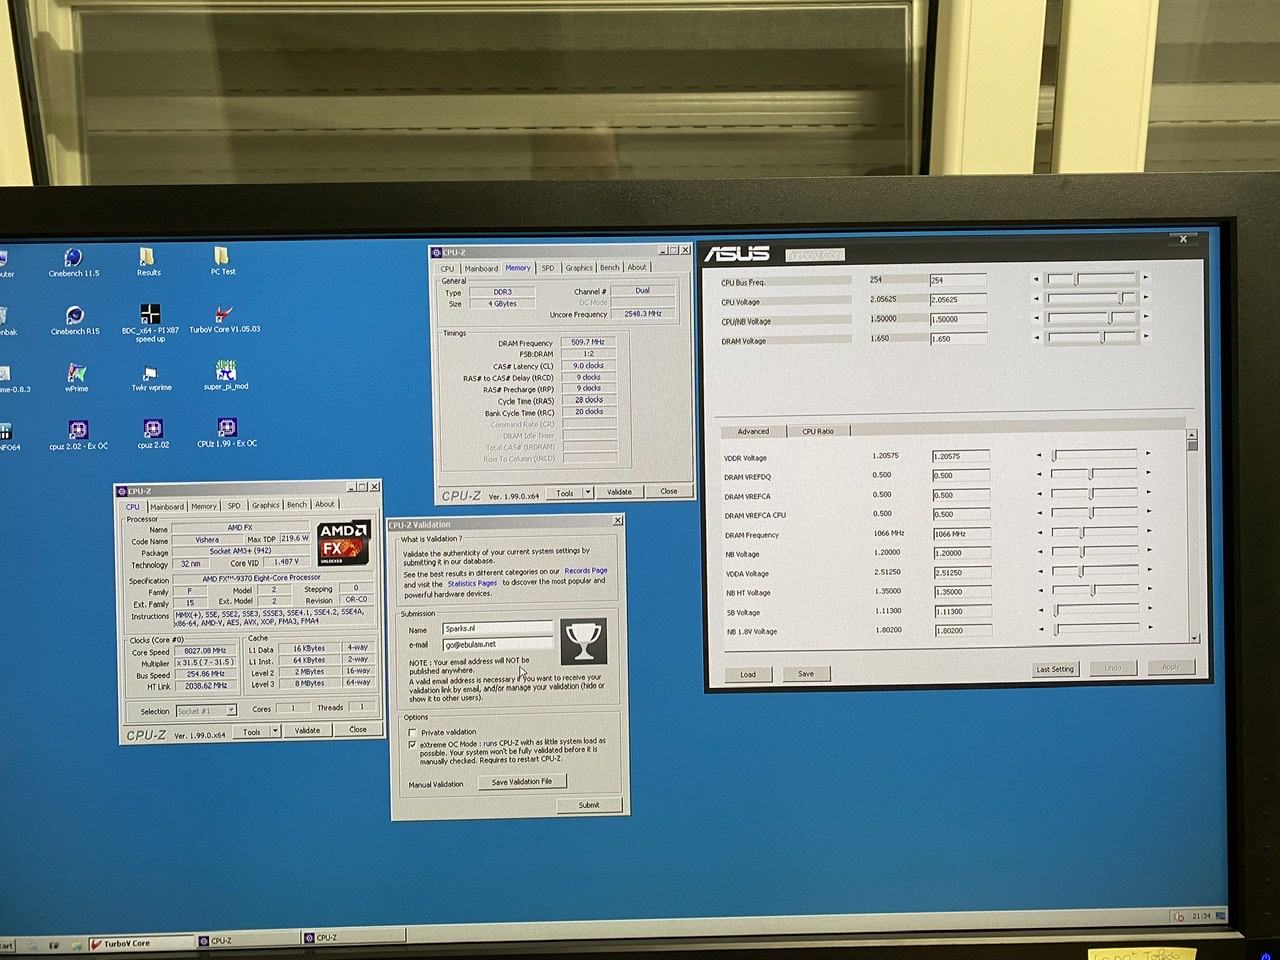Click Last Setting button in TurboV
1280x960 pixels.
[1055, 669]
